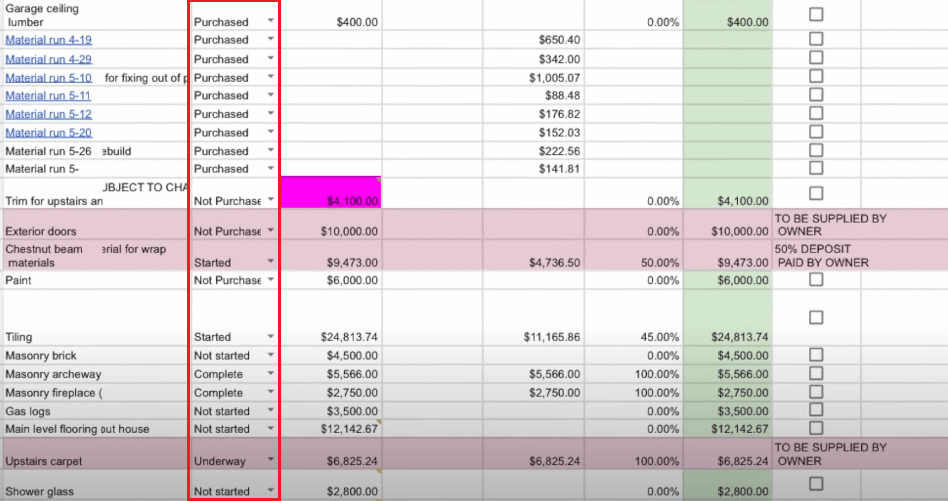Image resolution: width=948 pixels, height=501 pixels.
Task: Open status dropdown for Garage ceiling lumber
Action: click(270, 21)
